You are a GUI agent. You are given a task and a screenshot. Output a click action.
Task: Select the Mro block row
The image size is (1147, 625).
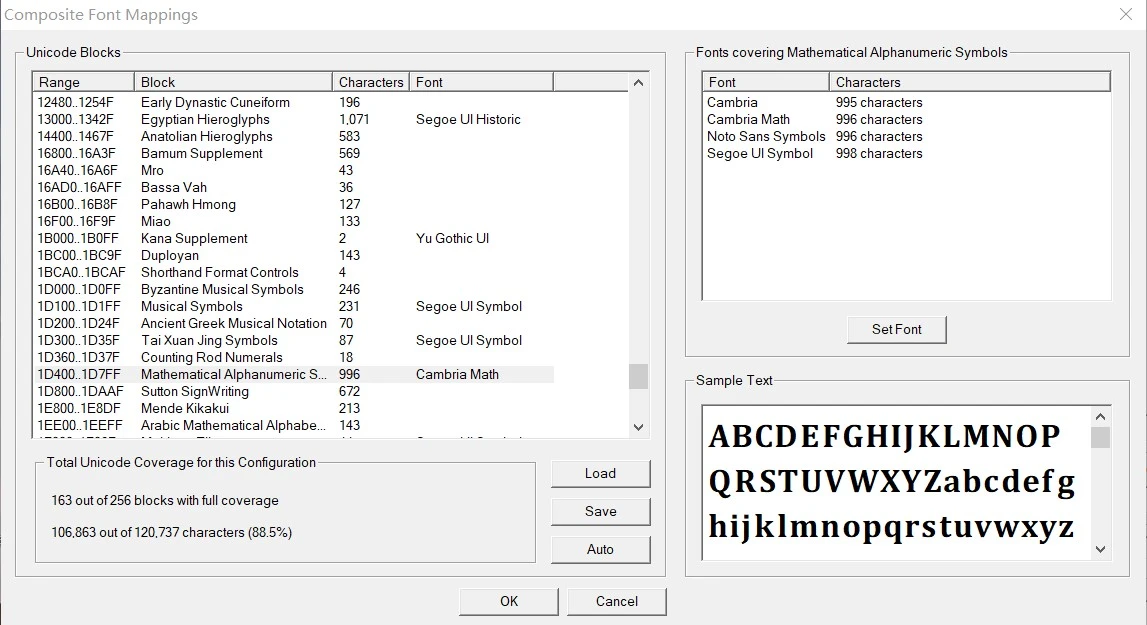(294, 171)
